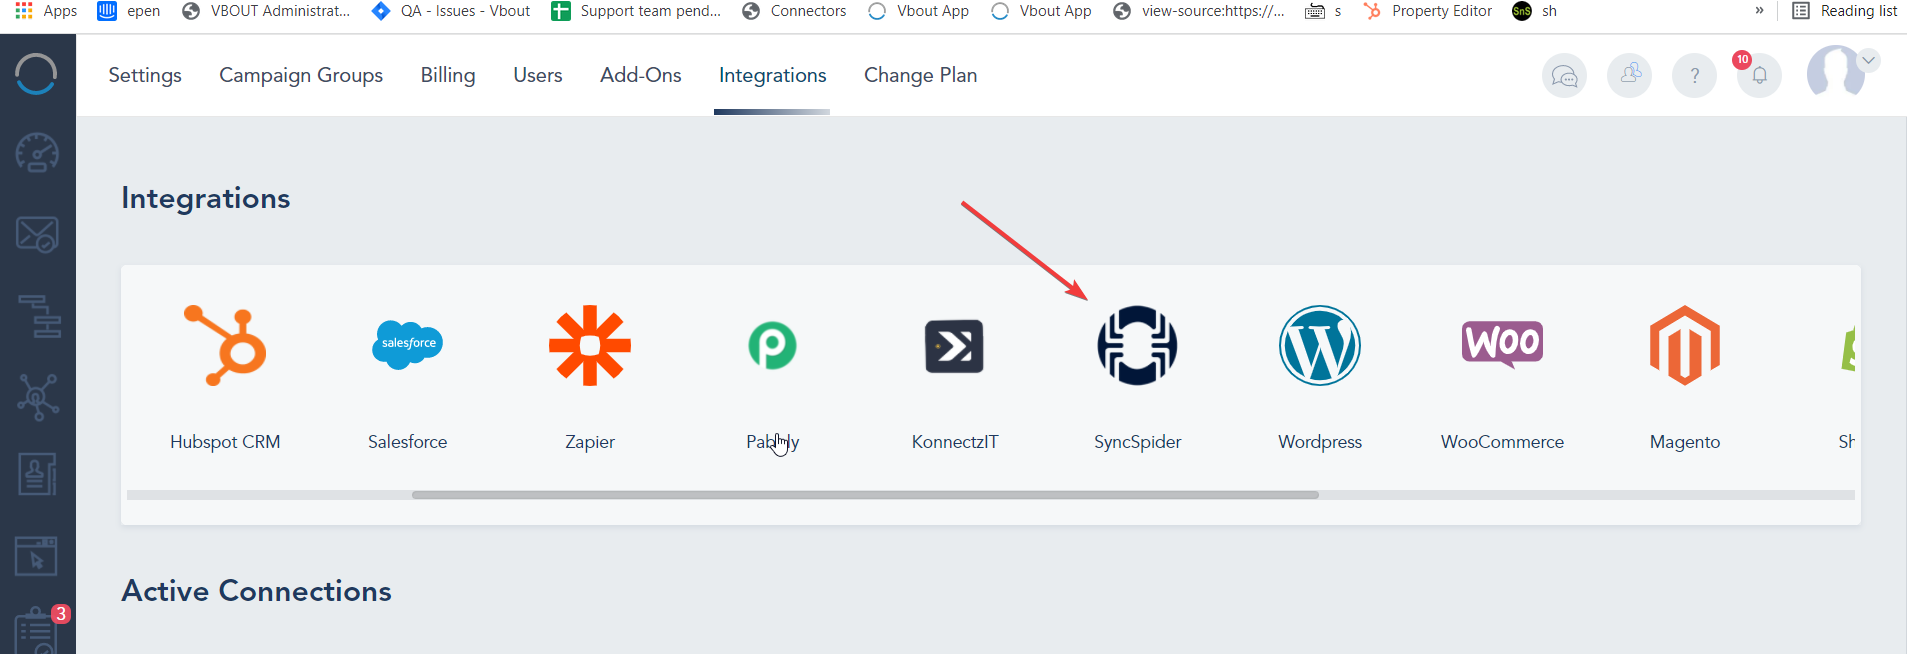Expand the profile dropdown chevron
The width and height of the screenshot is (1907, 654).
(1868, 60)
